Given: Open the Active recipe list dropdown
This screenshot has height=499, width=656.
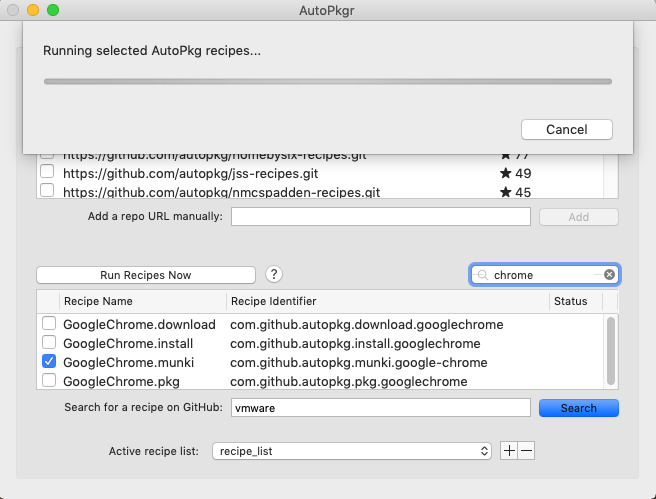Looking at the screenshot, I should point(352,451).
